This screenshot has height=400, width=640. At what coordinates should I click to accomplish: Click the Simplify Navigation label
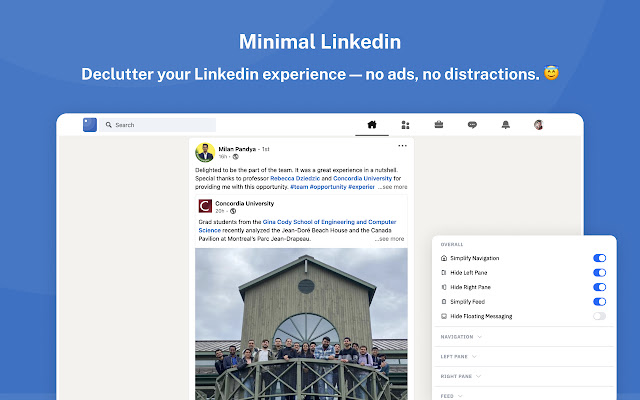(475, 258)
